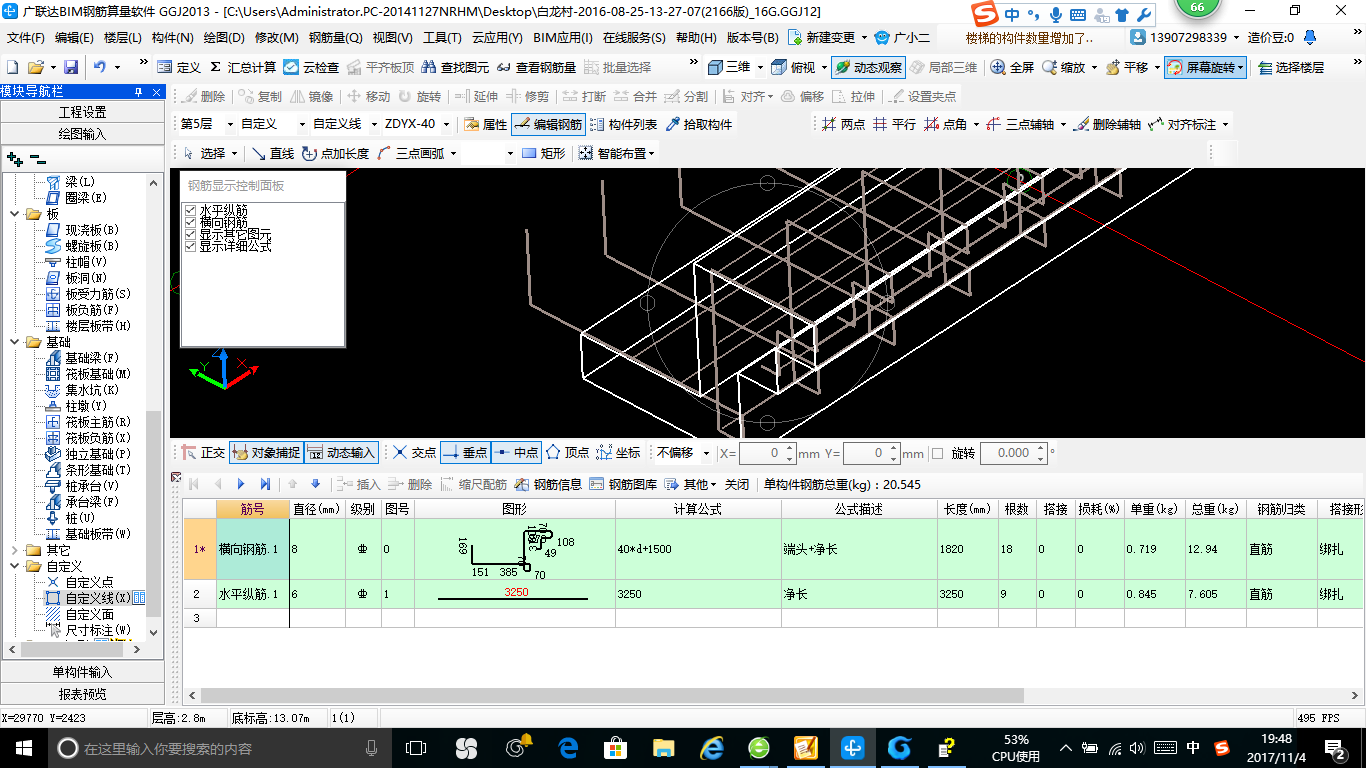Viewport: 1366px width, 768px height.
Task: Open the 工具(T) menu
Action: coord(442,38)
